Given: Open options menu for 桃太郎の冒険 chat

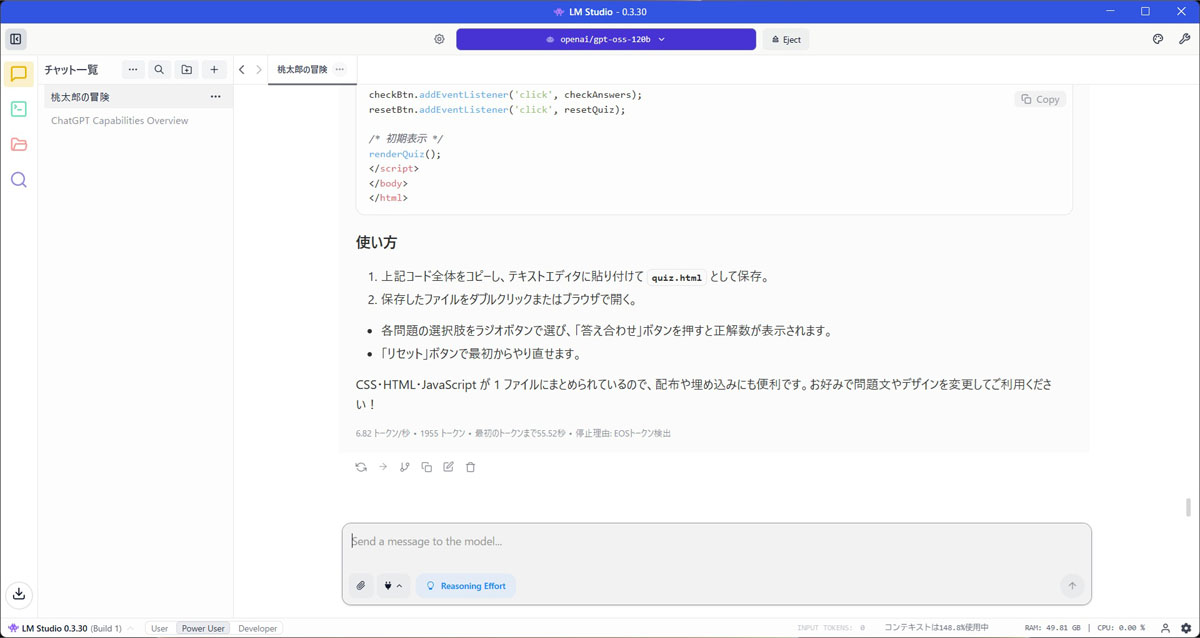Looking at the screenshot, I should click(x=215, y=97).
